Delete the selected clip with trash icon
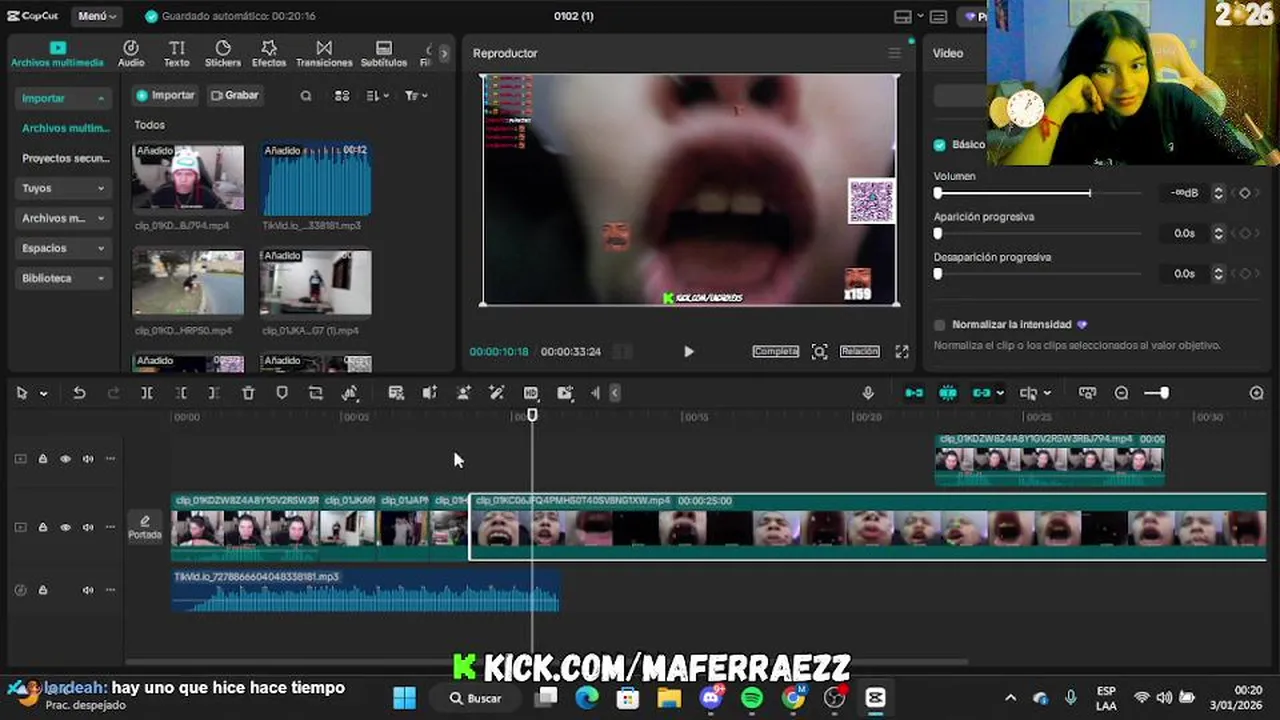Viewport: 1280px width, 720px height. 248,393
